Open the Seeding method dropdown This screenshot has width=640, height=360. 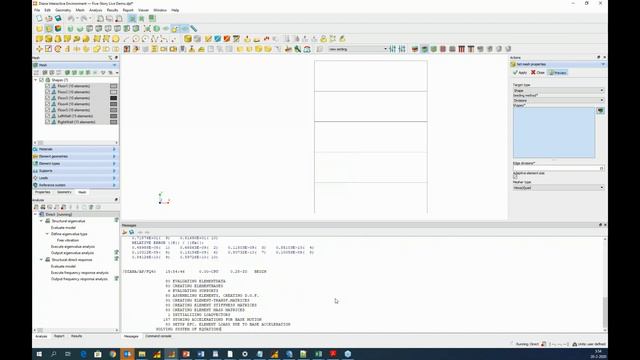pyautogui.click(x=558, y=100)
